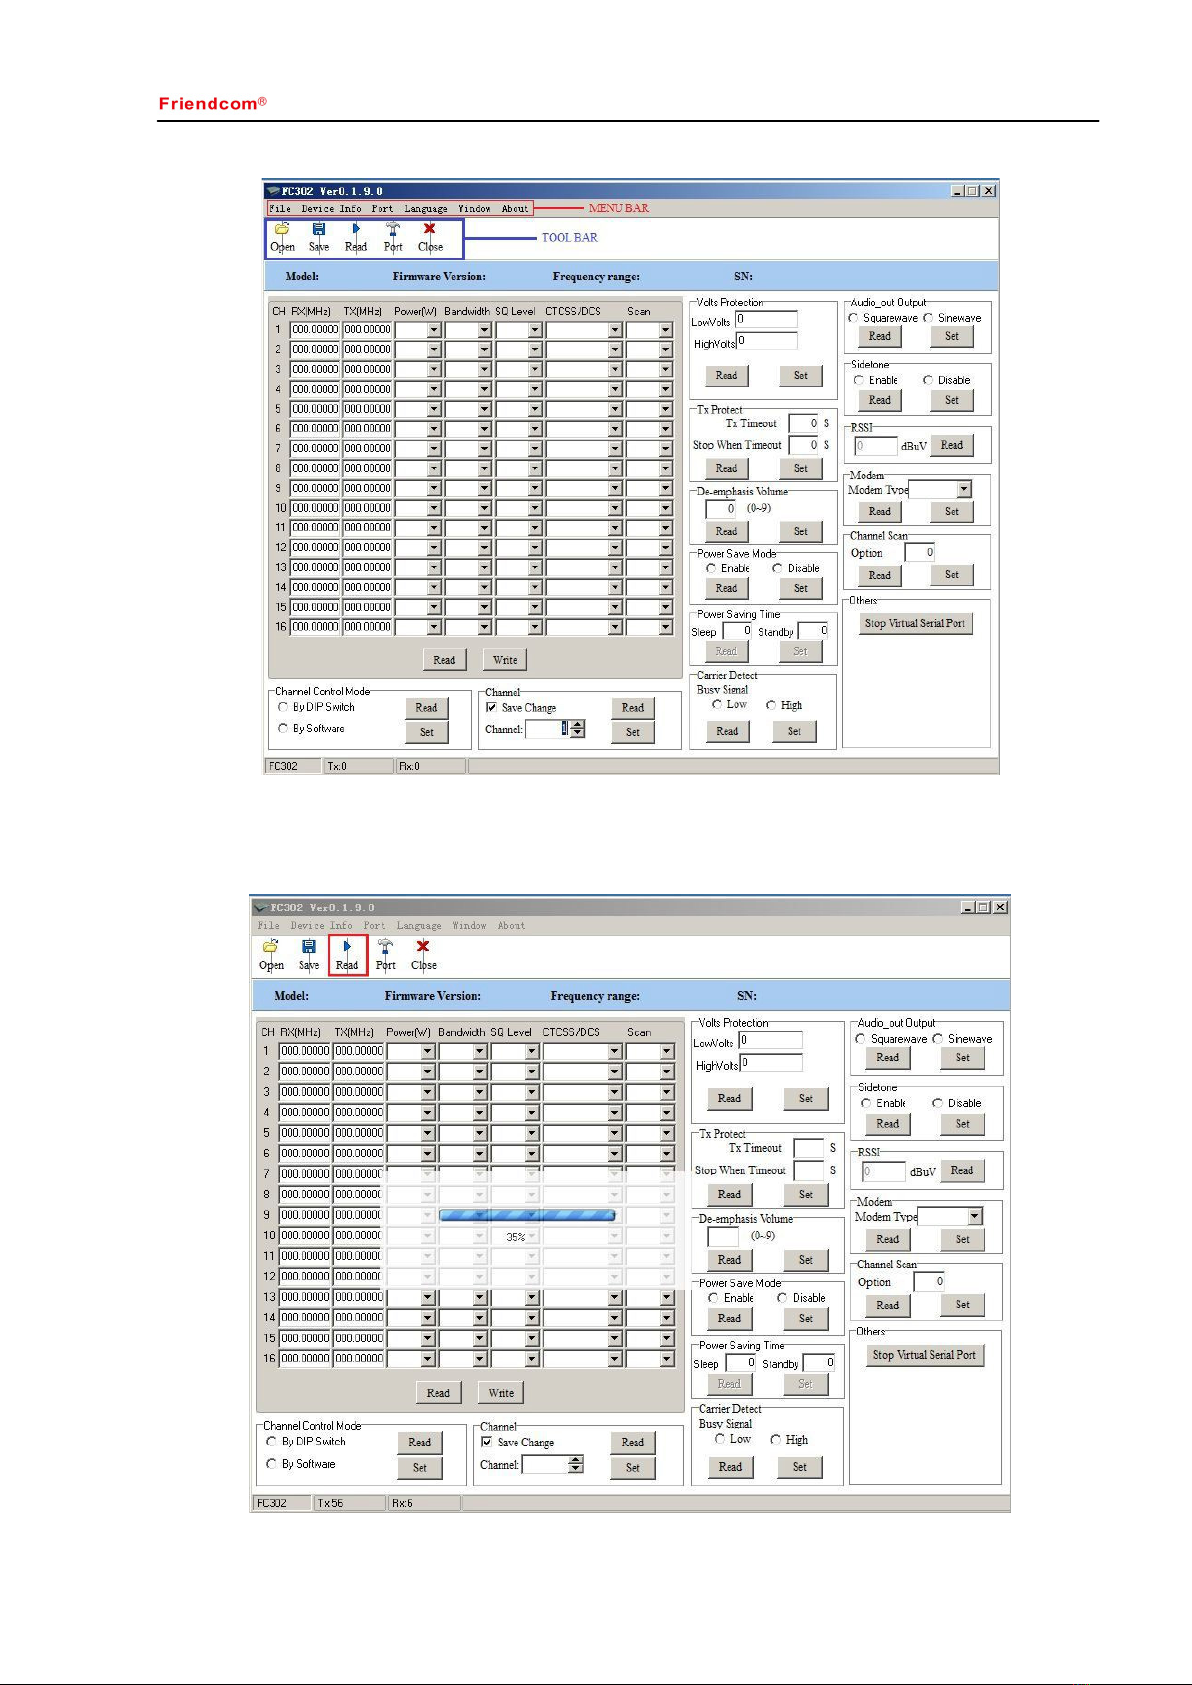
Task: Open the Window menu in the upper window
Action: coord(474,209)
